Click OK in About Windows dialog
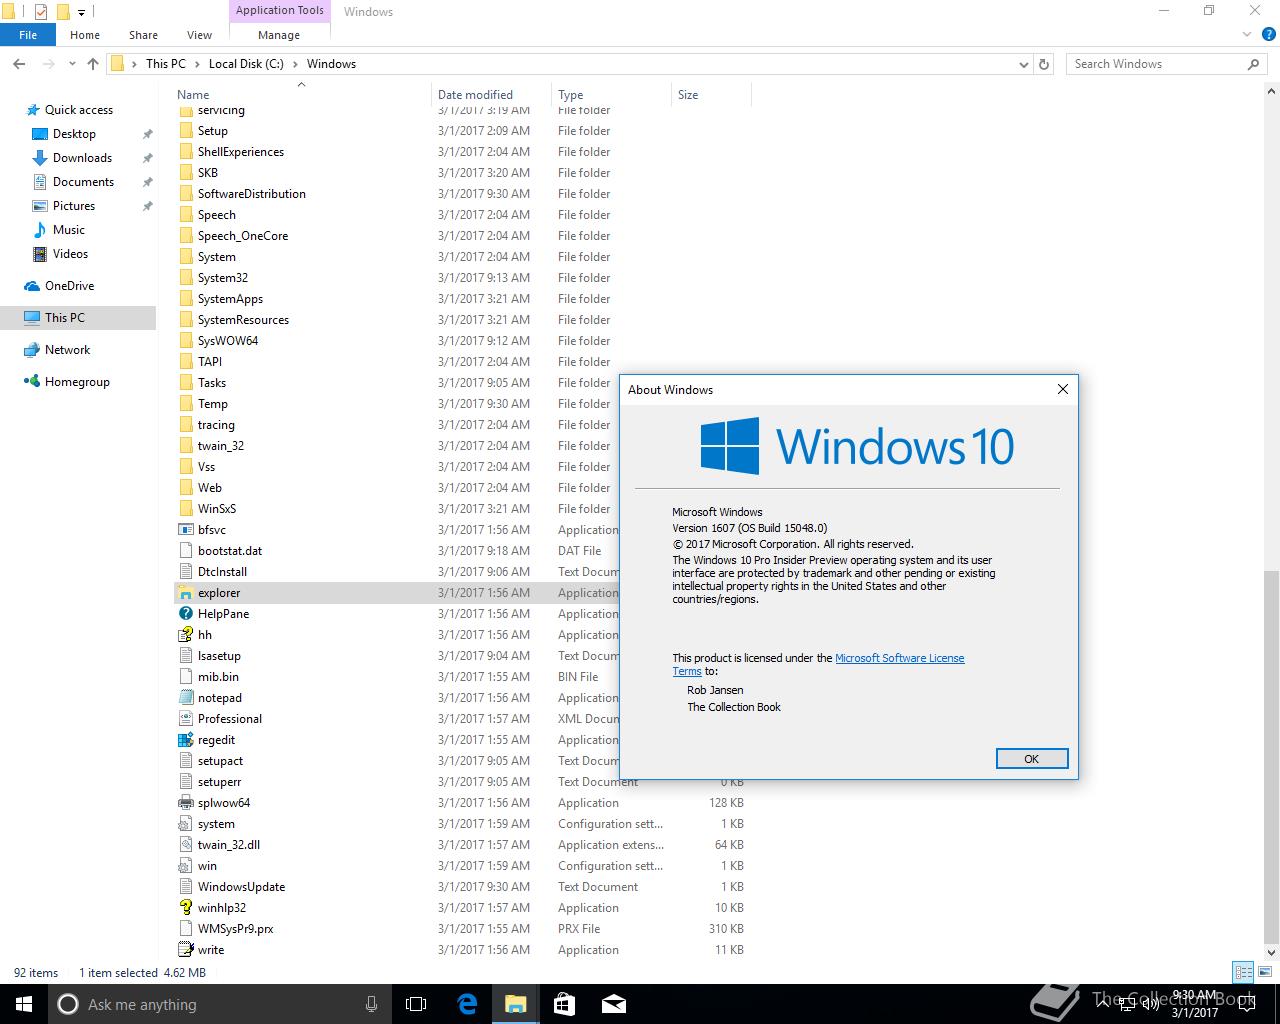 [1032, 759]
